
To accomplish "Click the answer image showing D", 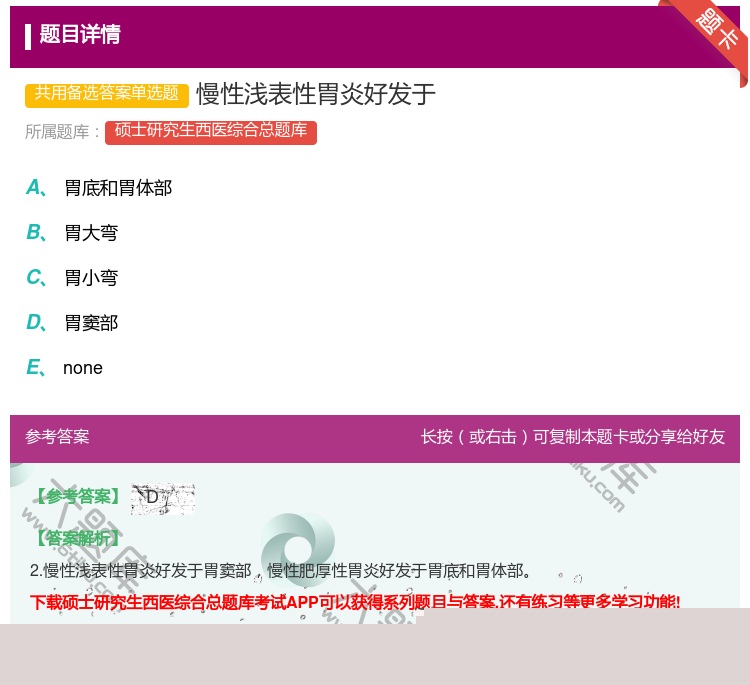I will (x=163, y=498).
